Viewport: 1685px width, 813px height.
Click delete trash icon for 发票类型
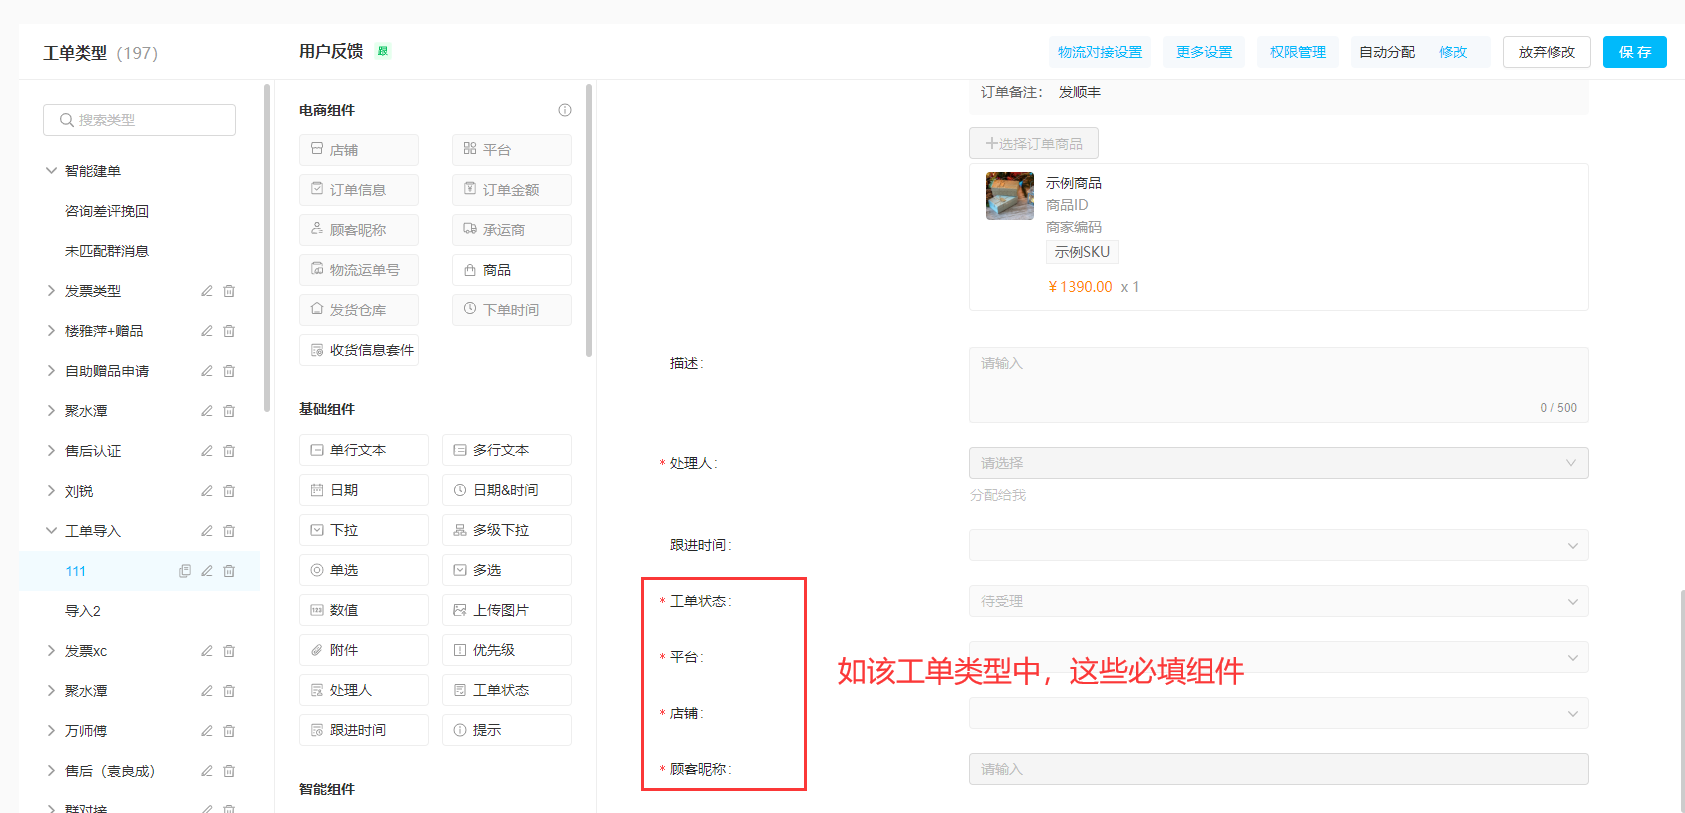point(229,291)
